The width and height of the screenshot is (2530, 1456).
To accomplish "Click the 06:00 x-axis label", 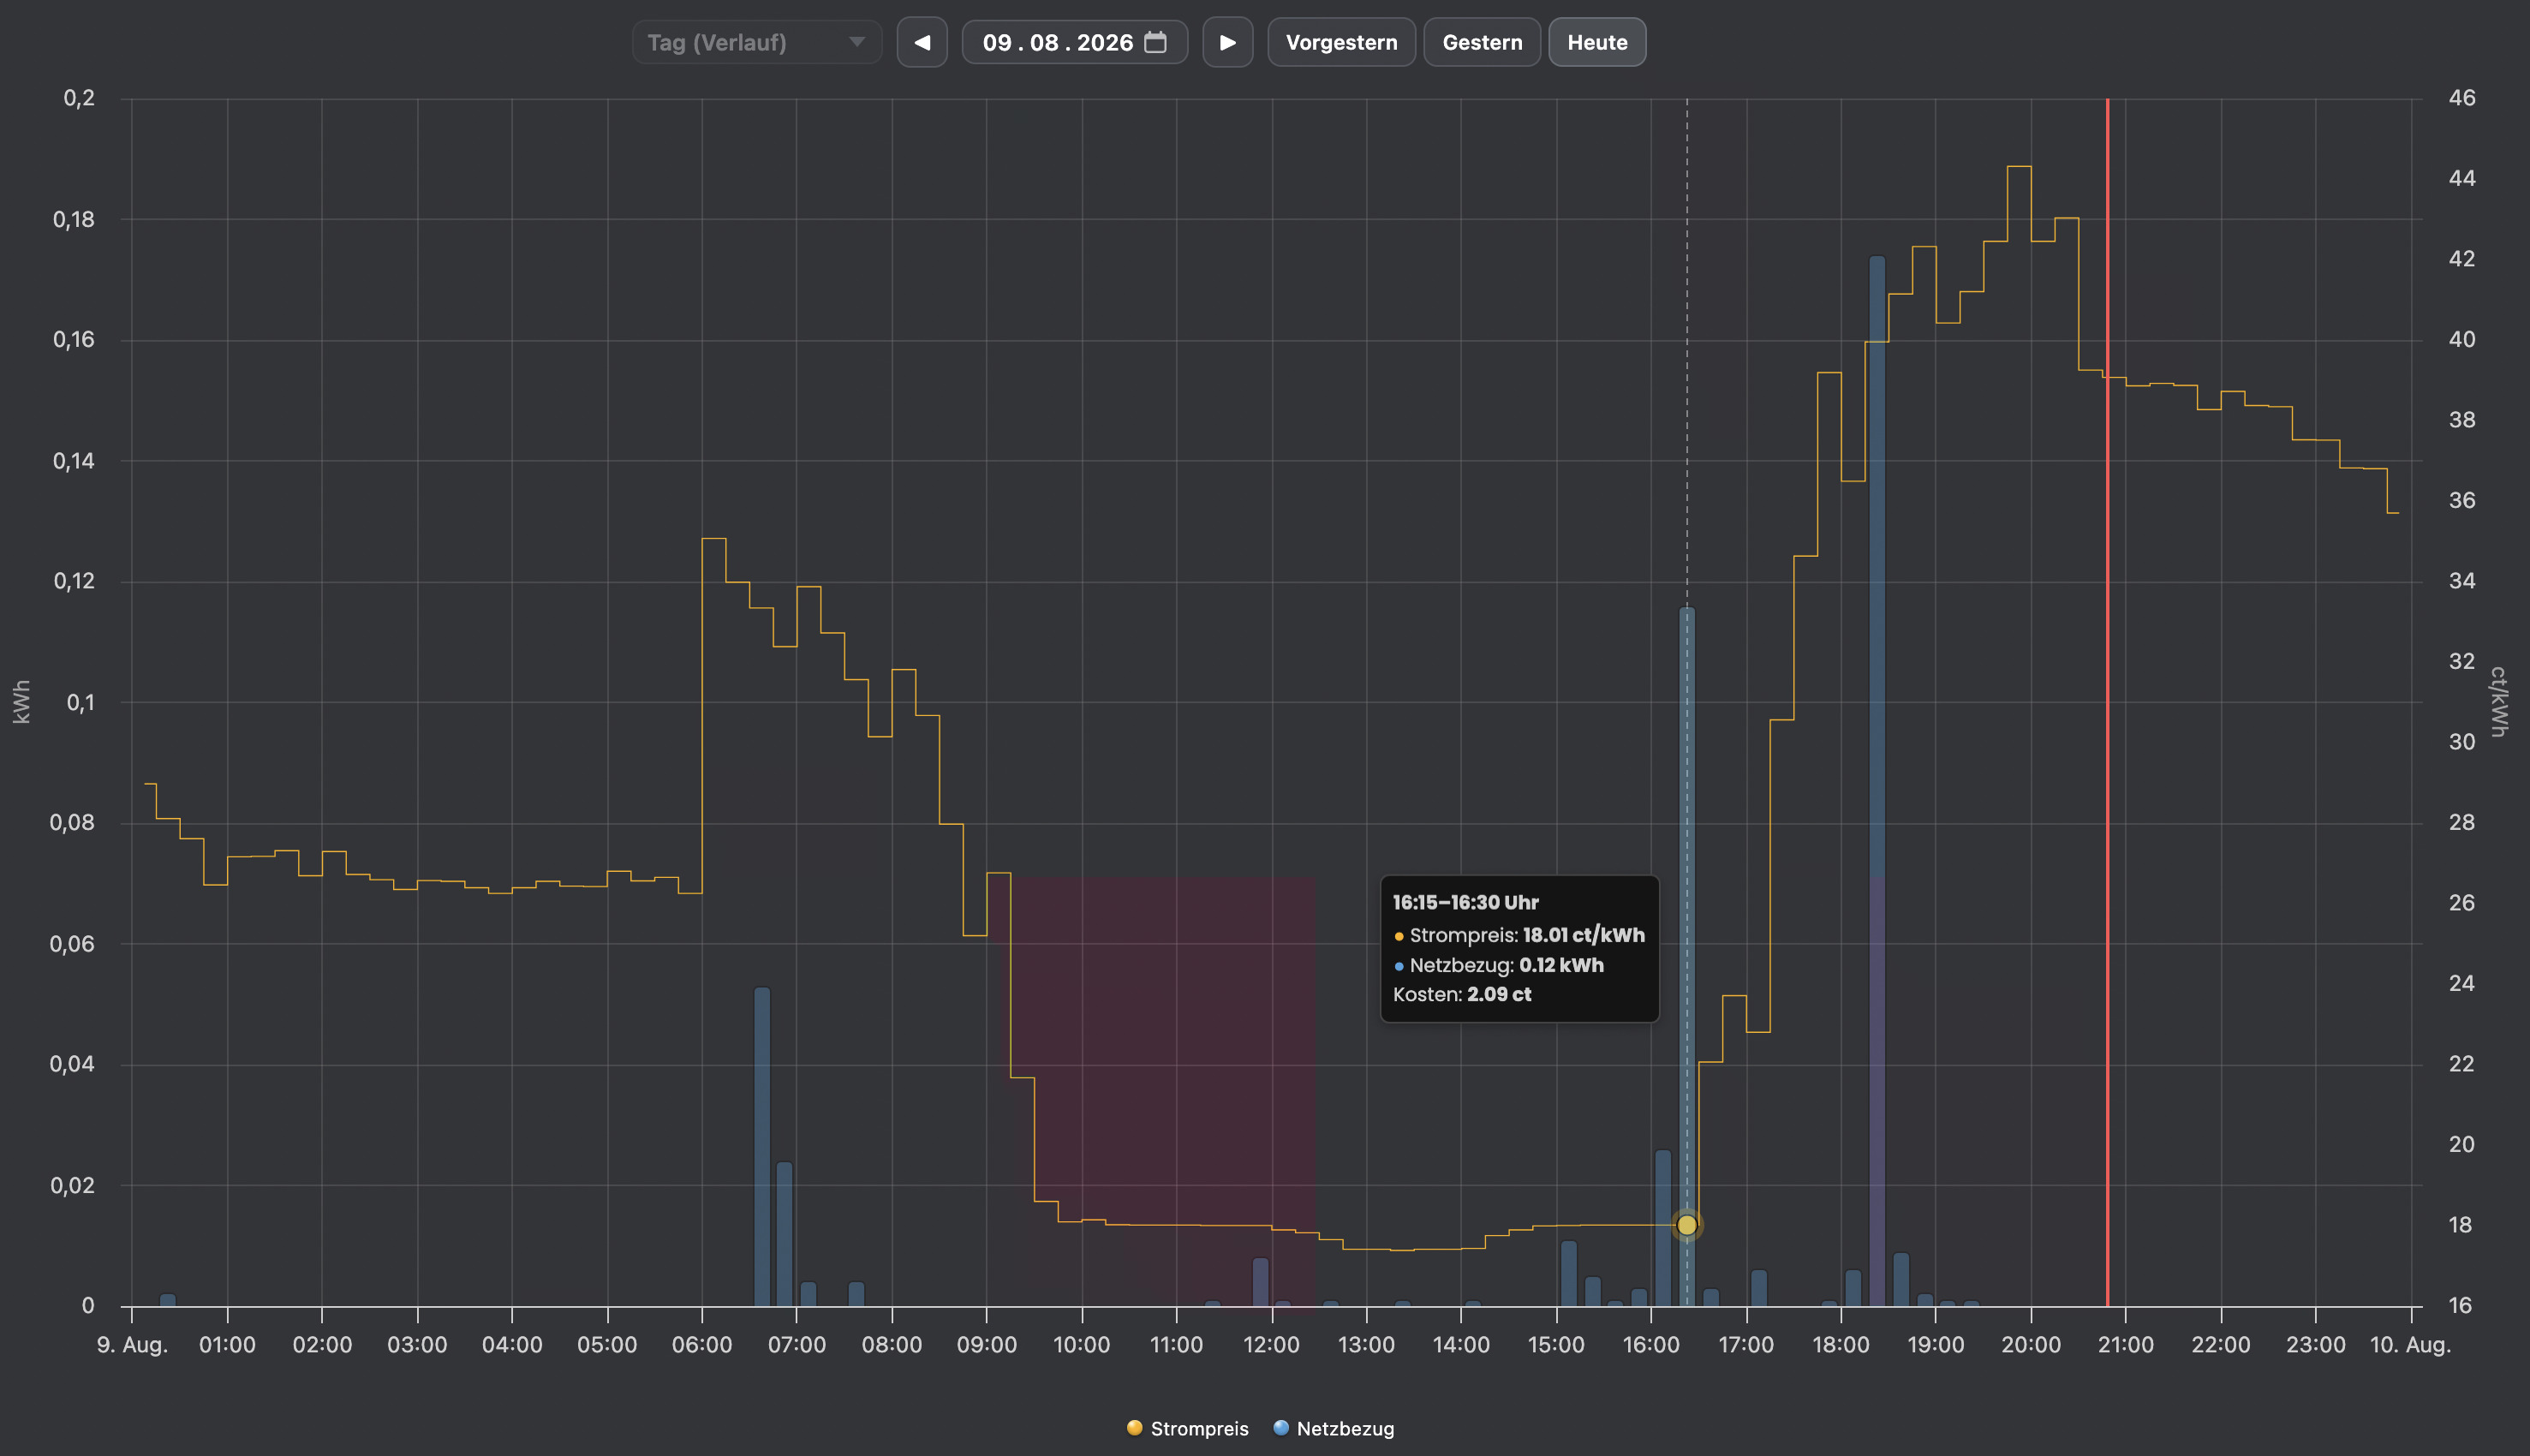I will tap(702, 1345).
